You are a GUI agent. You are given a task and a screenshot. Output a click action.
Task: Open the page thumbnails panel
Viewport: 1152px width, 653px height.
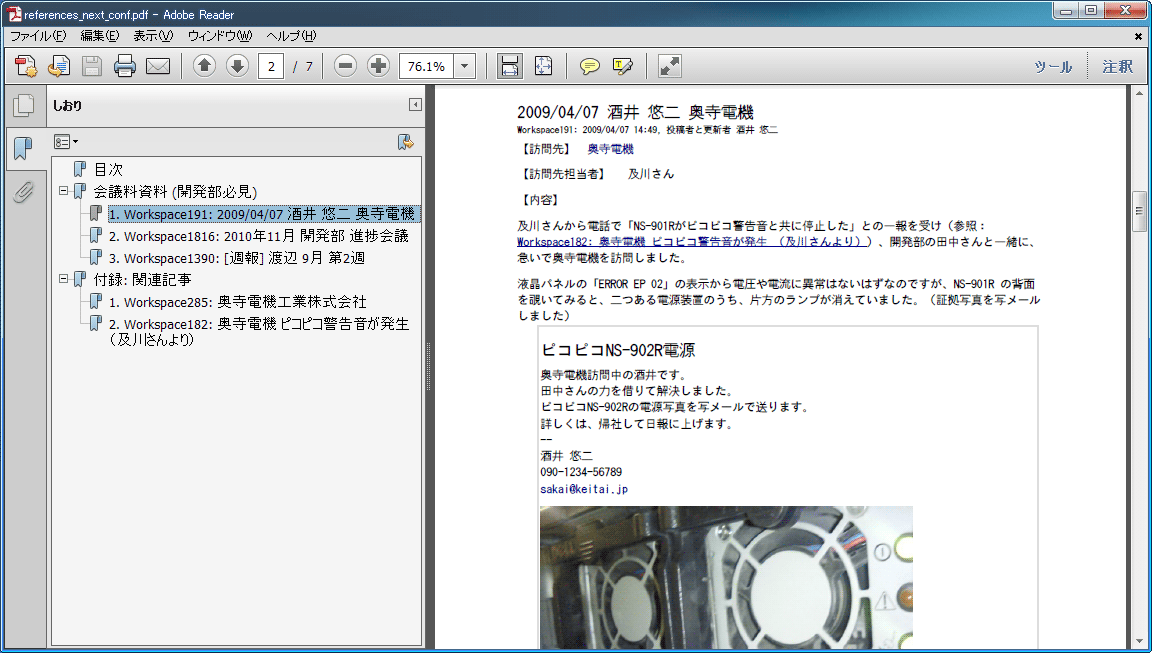pos(24,105)
